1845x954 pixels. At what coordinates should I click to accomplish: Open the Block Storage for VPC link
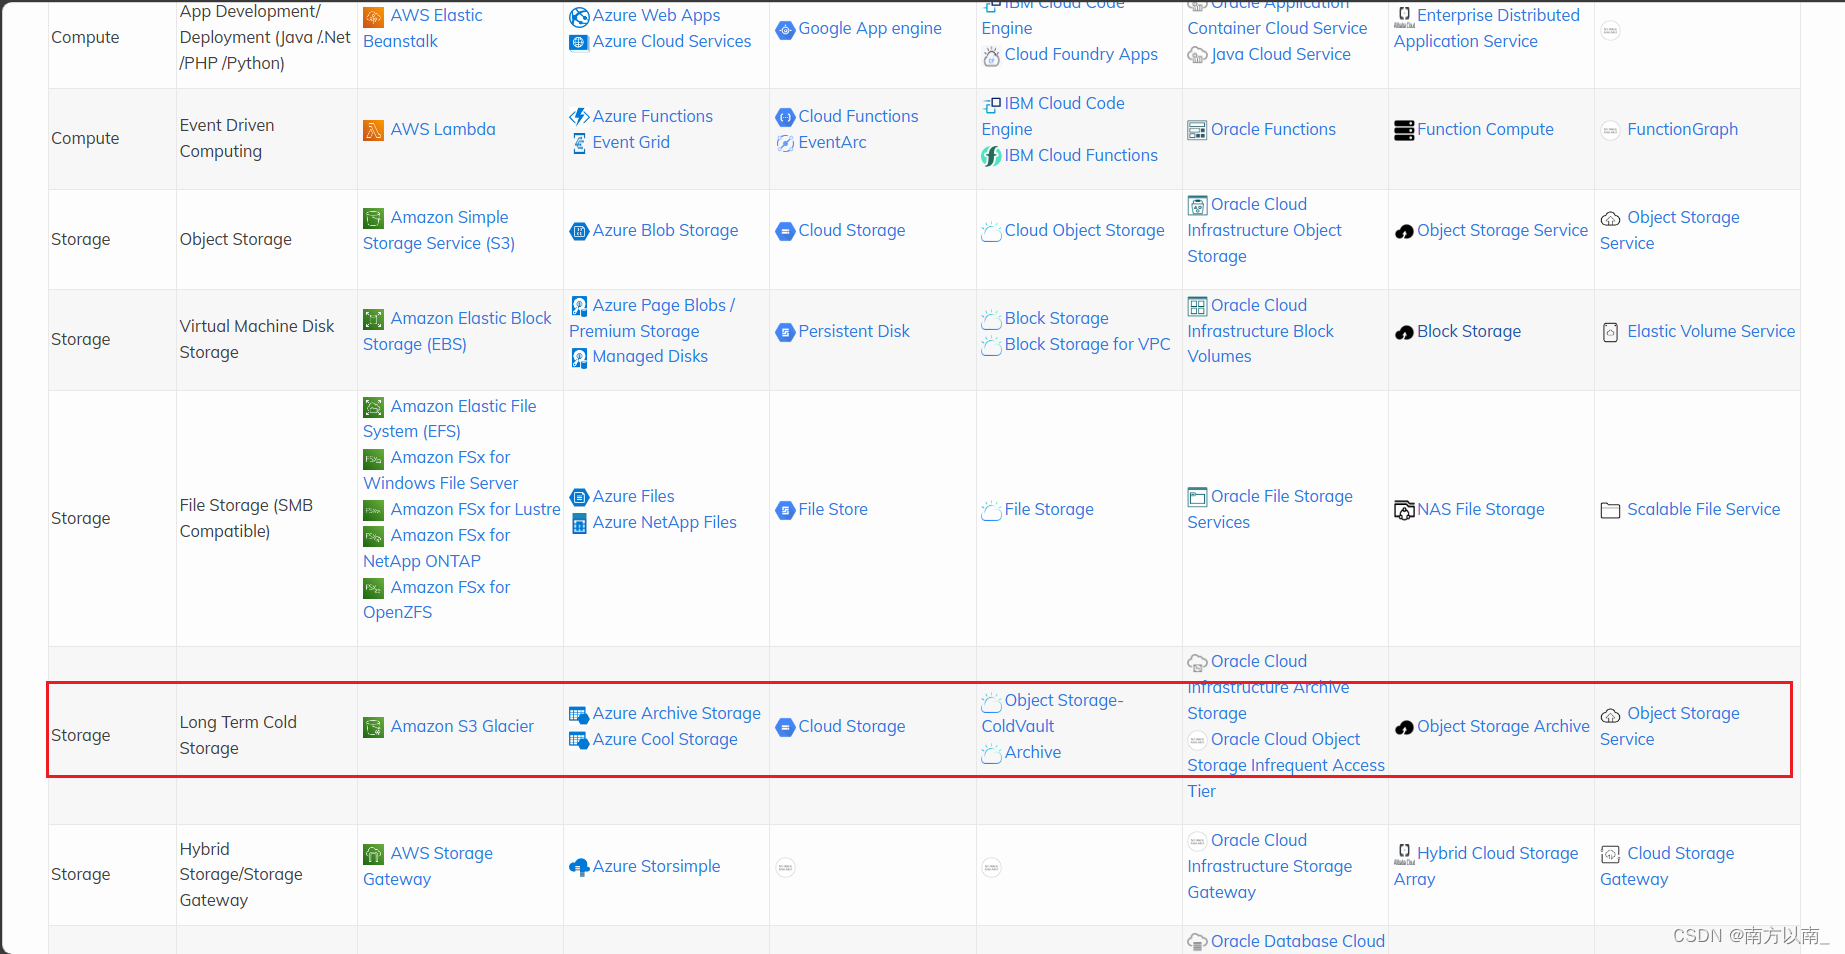[x=1087, y=345]
